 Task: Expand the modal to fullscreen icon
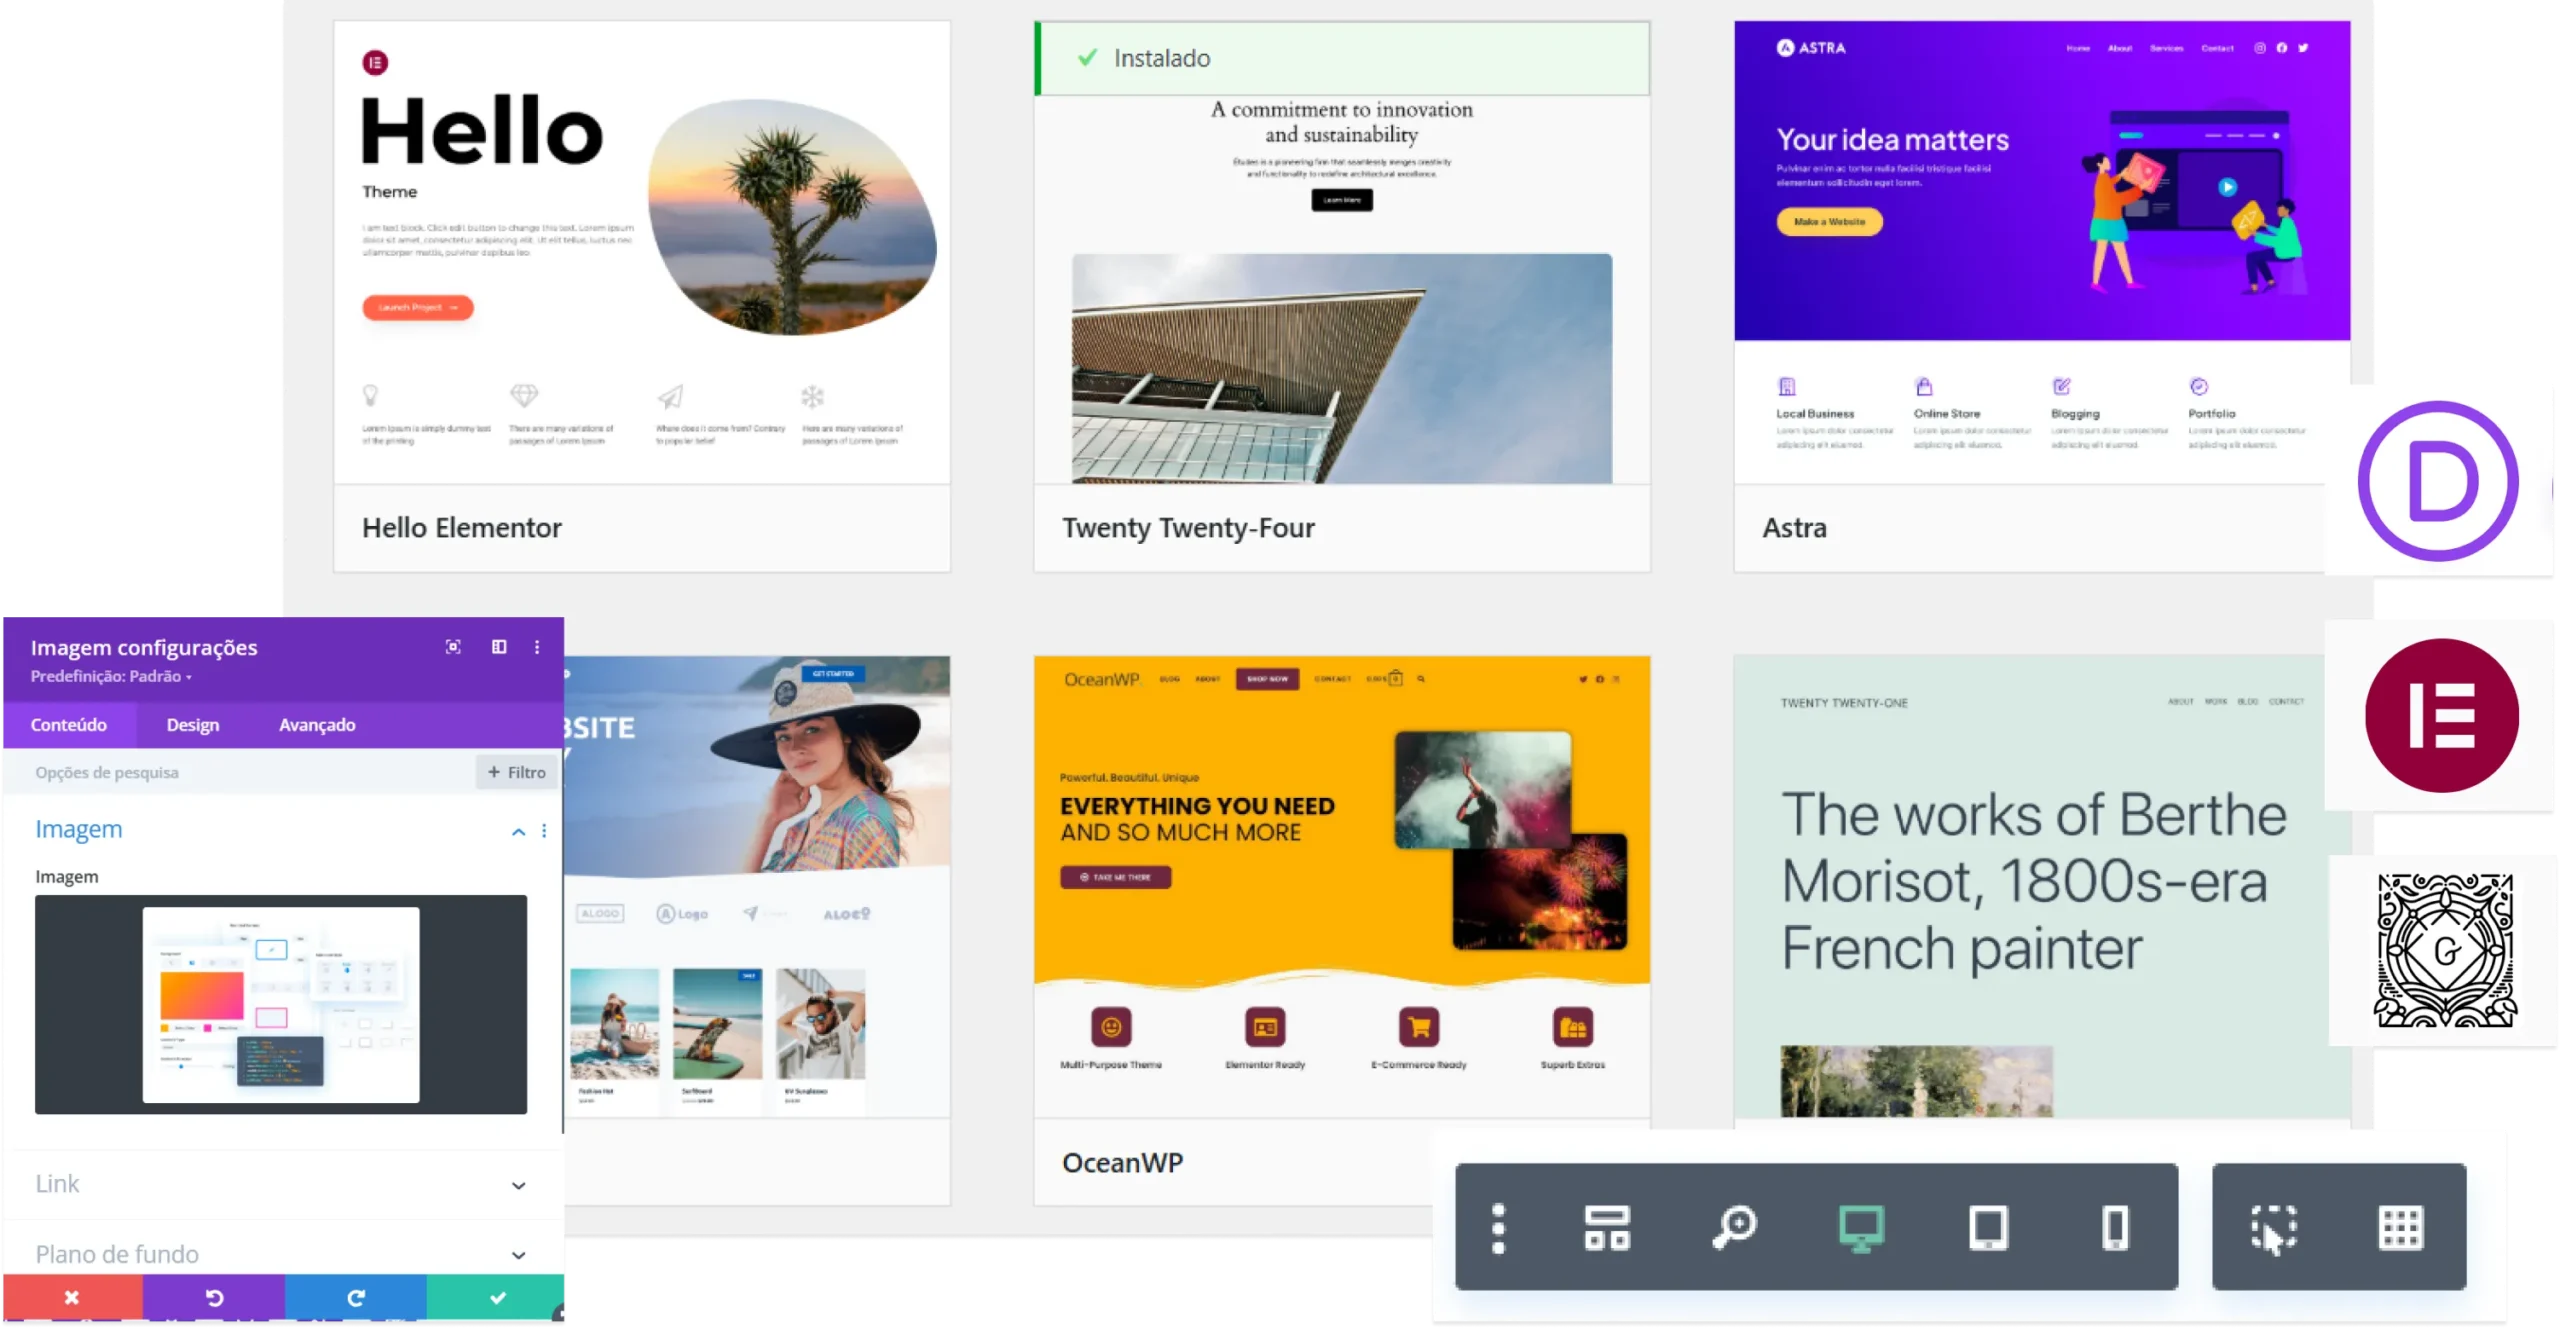coord(453,647)
